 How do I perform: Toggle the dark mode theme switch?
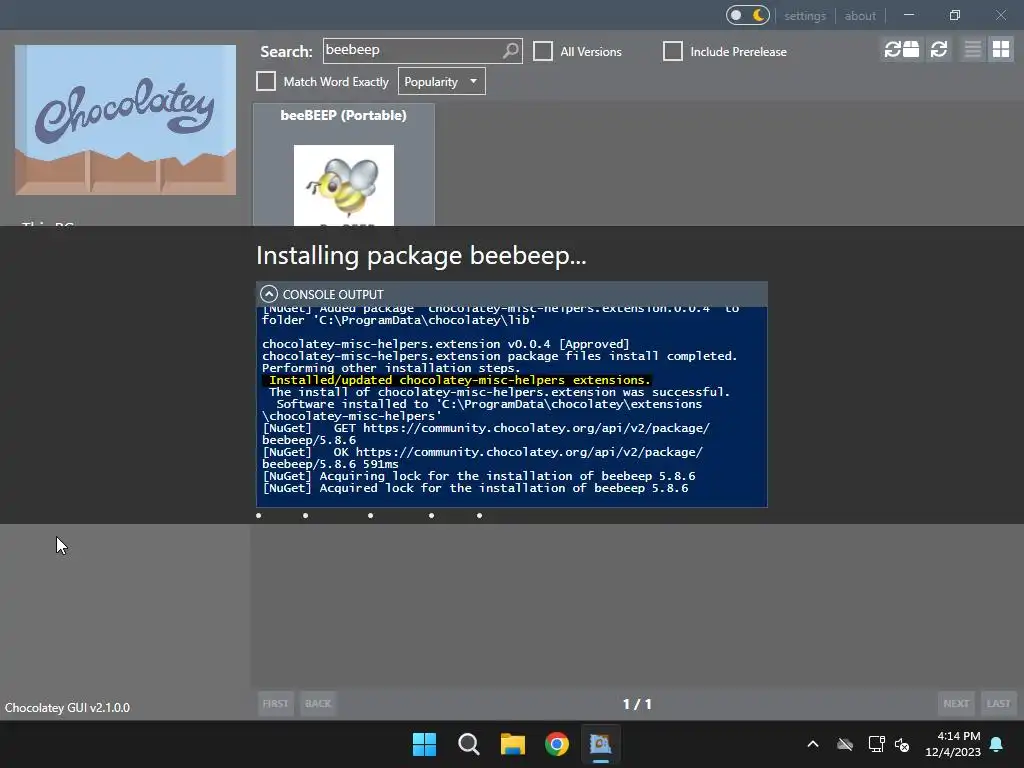point(748,15)
